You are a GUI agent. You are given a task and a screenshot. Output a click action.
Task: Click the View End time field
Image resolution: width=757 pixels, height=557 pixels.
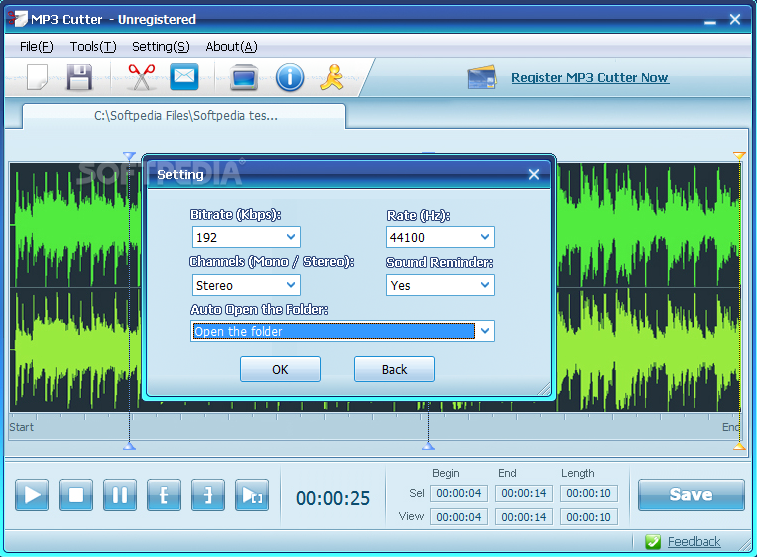click(x=523, y=517)
